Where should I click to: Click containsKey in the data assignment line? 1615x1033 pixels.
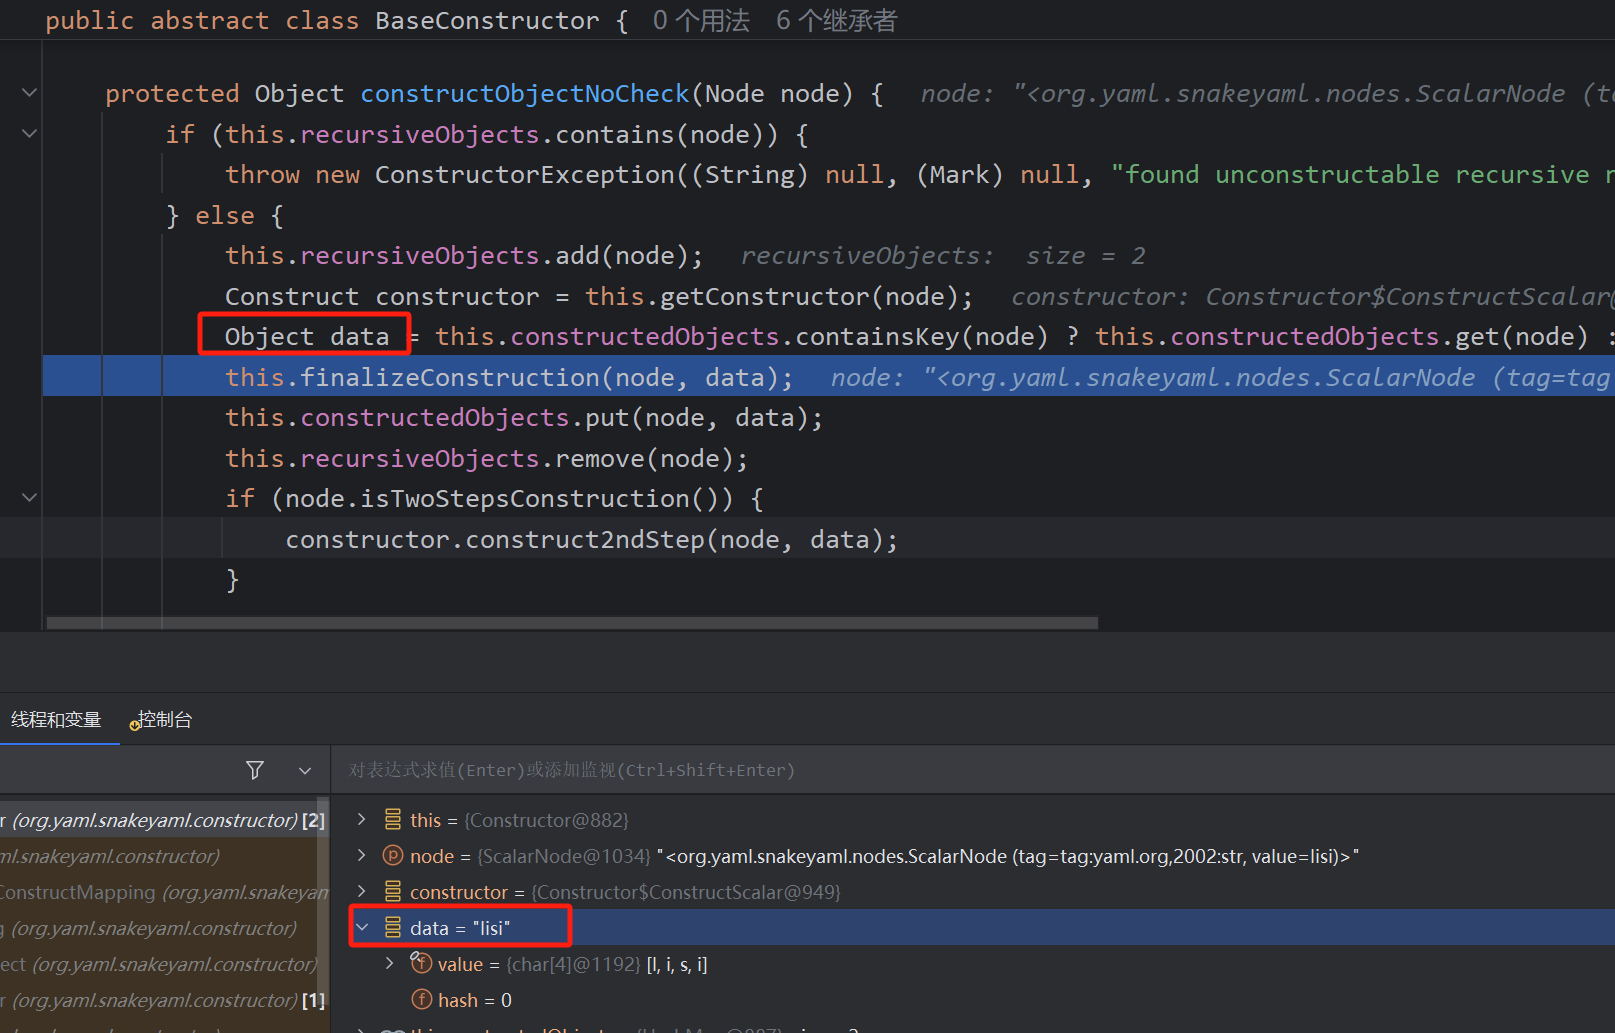pyautogui.click(x=878, y=337)
